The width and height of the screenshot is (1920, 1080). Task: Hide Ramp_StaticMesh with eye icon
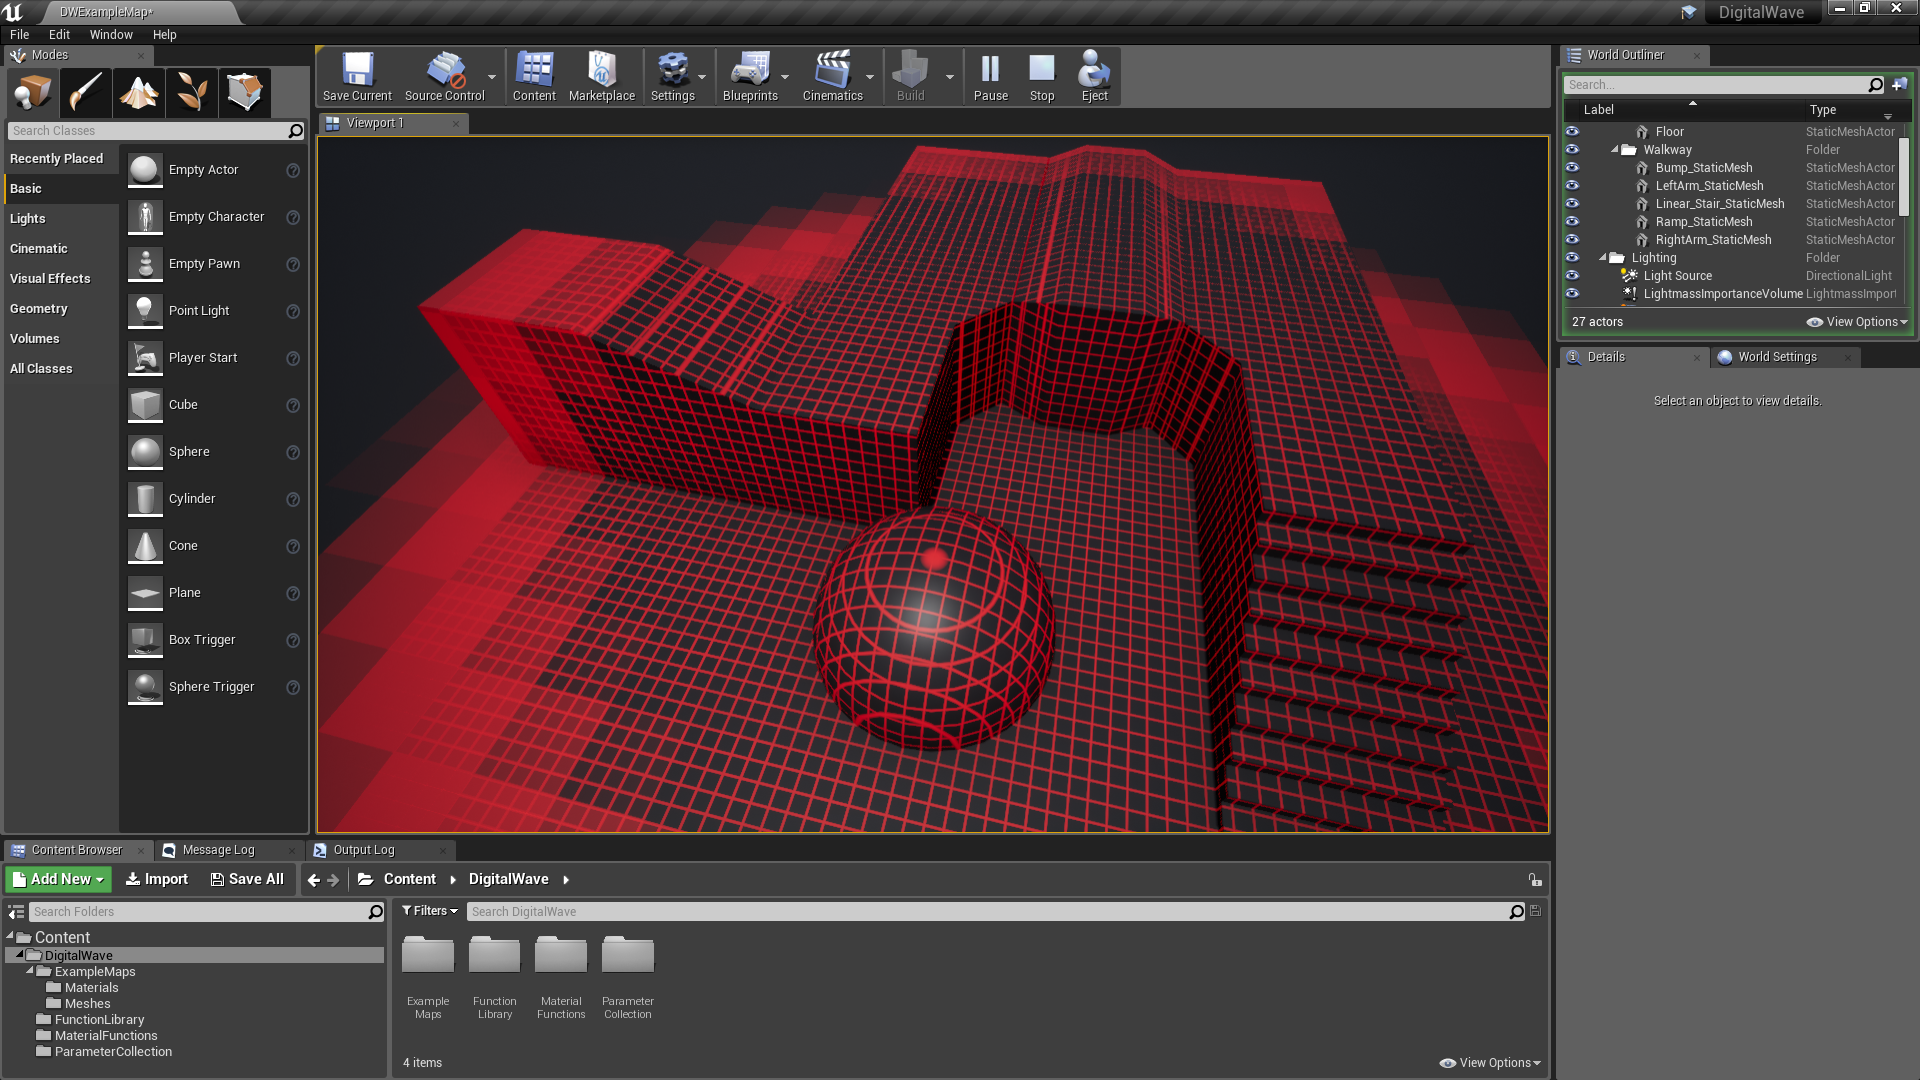coord(1572,222)
